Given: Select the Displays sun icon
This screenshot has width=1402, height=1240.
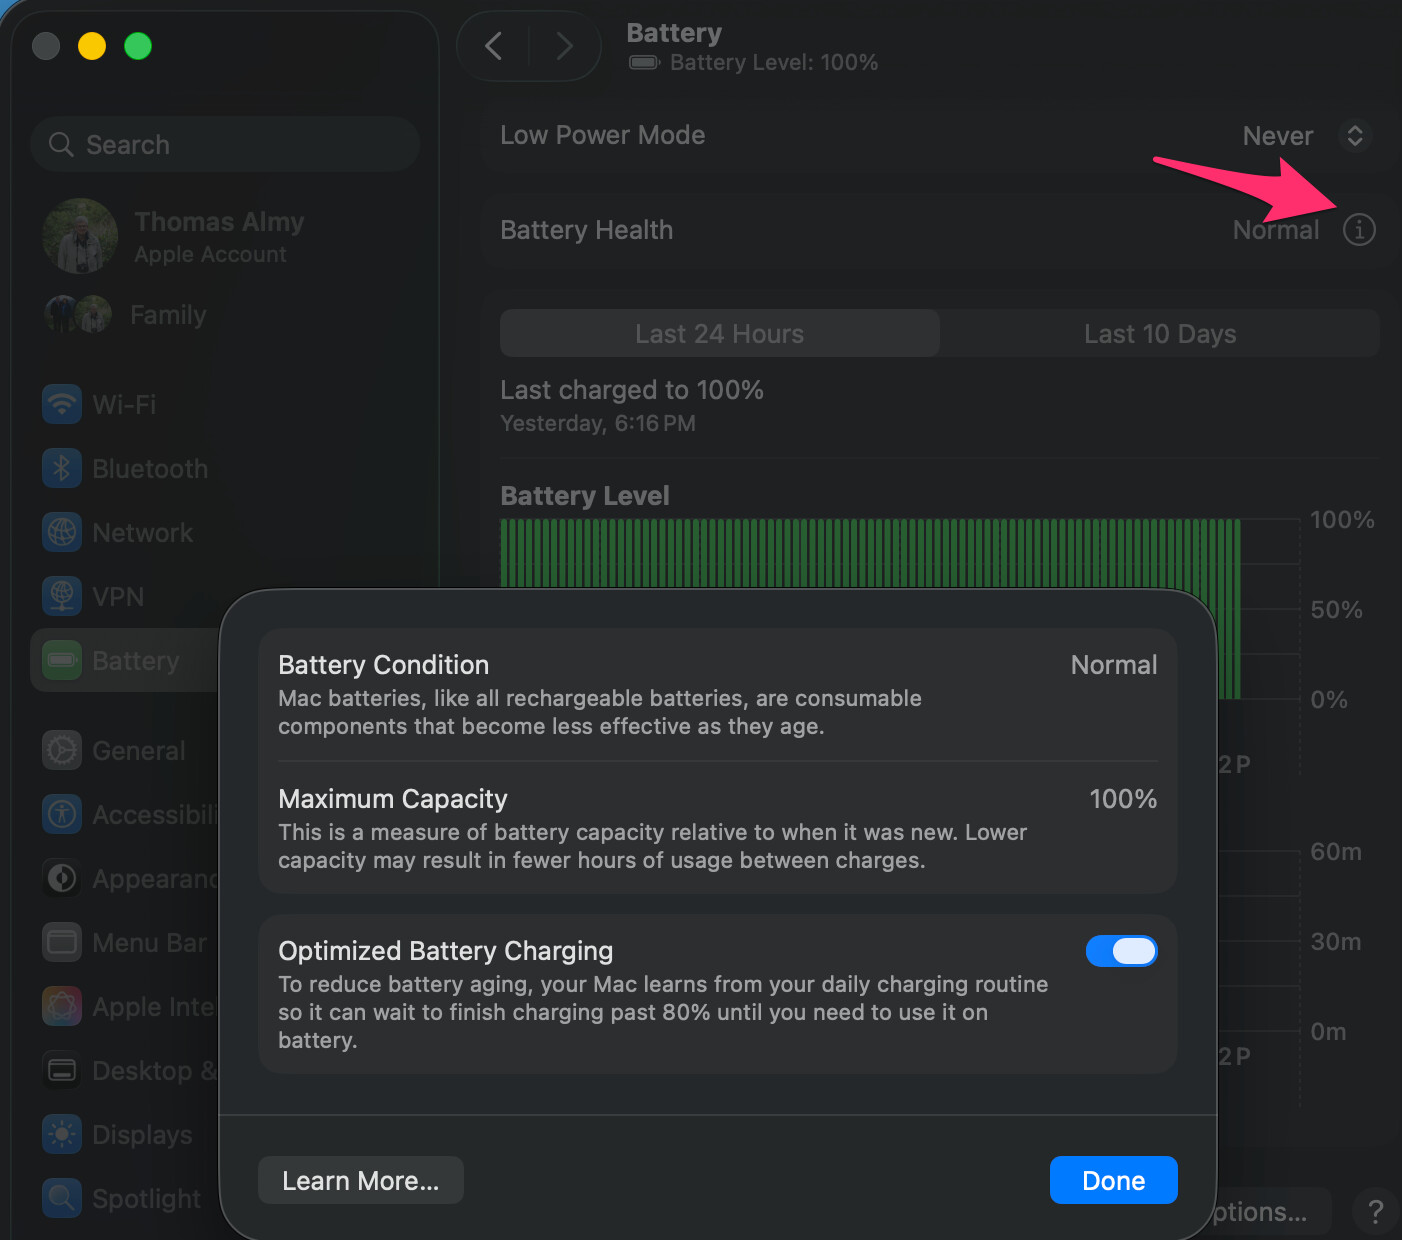Looking at the screenshot, I should pos(62,1135).
